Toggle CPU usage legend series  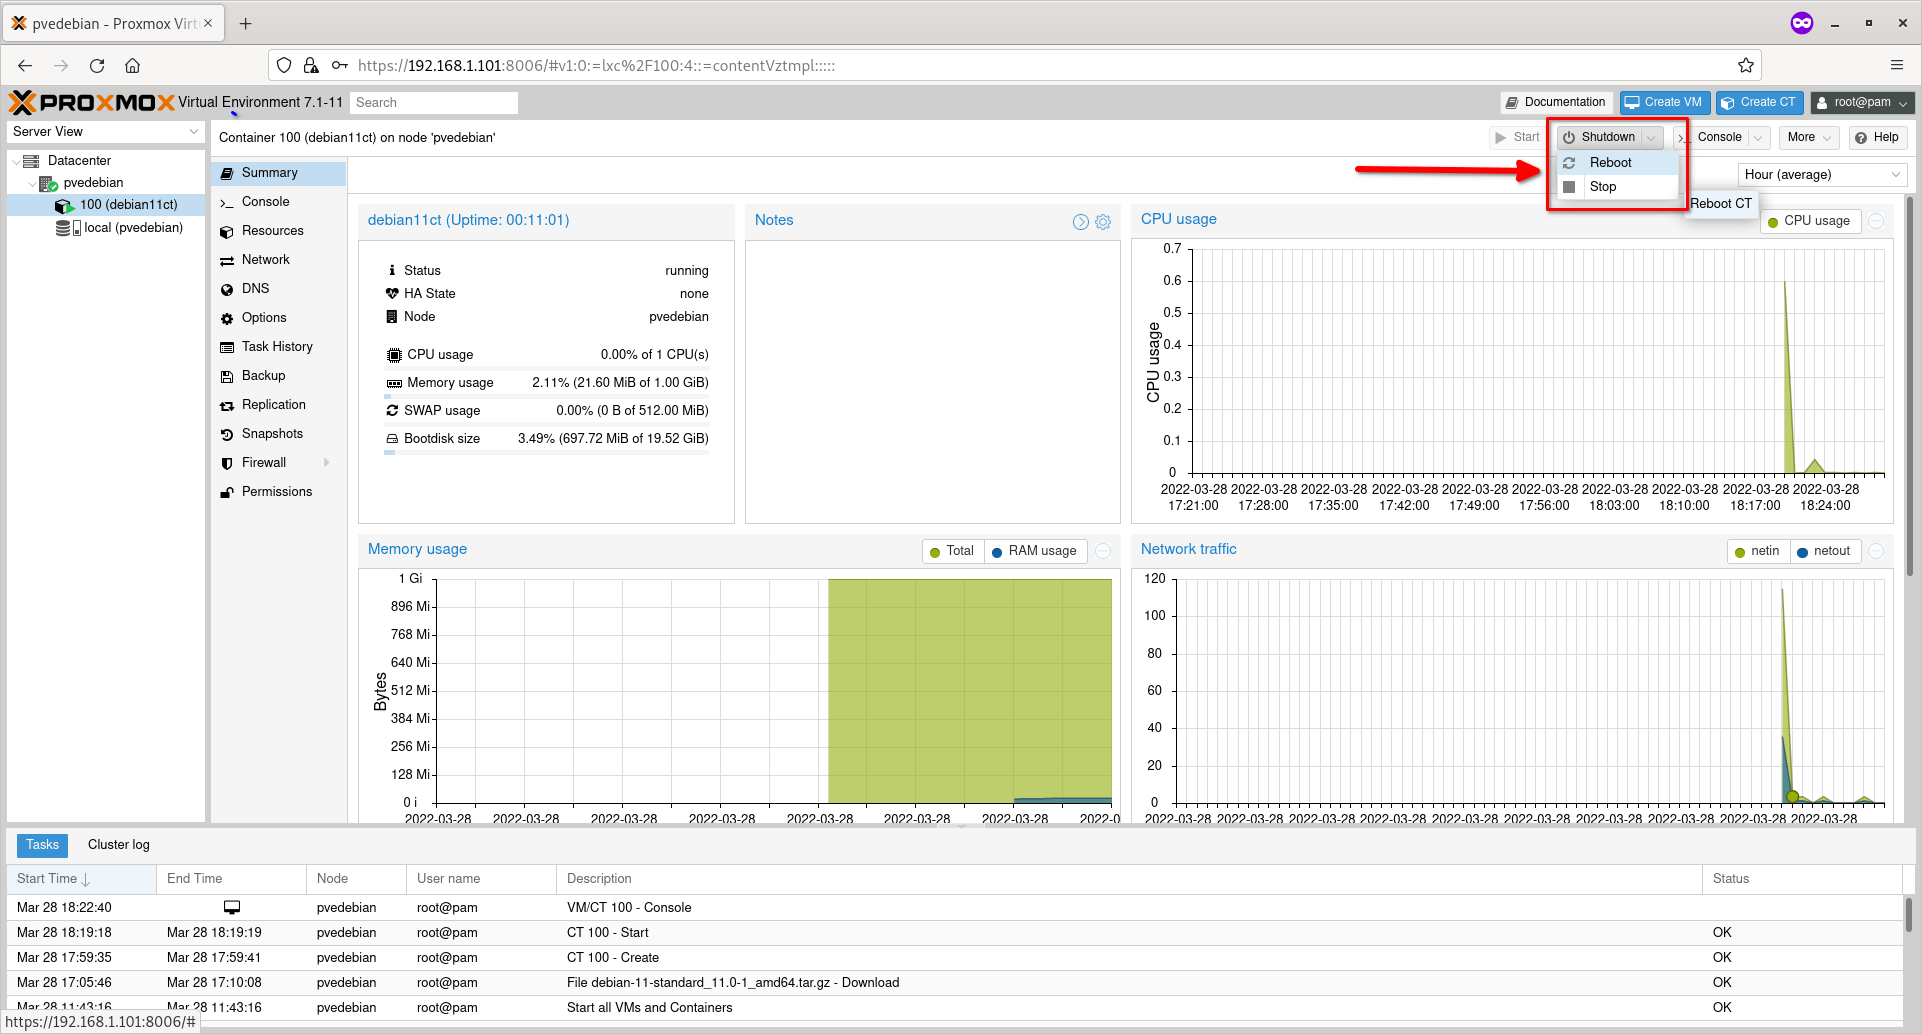click(x=1810, y=221)
